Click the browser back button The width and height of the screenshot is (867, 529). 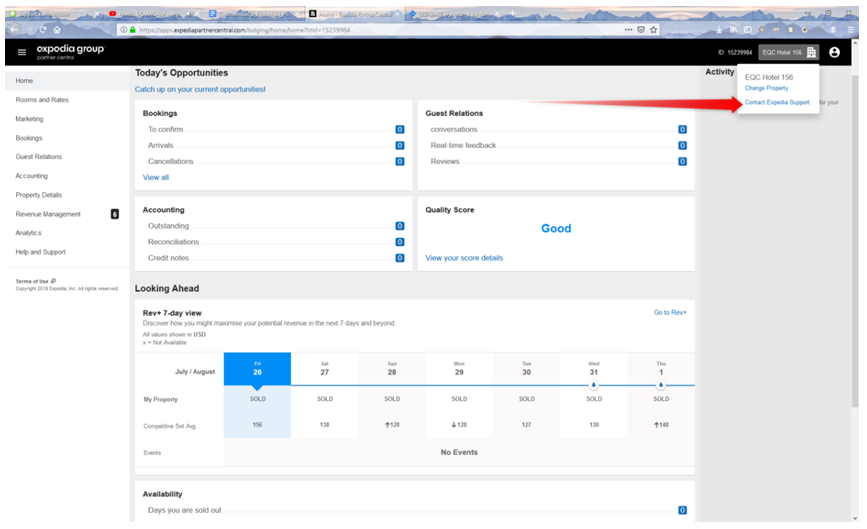[14, 30]
